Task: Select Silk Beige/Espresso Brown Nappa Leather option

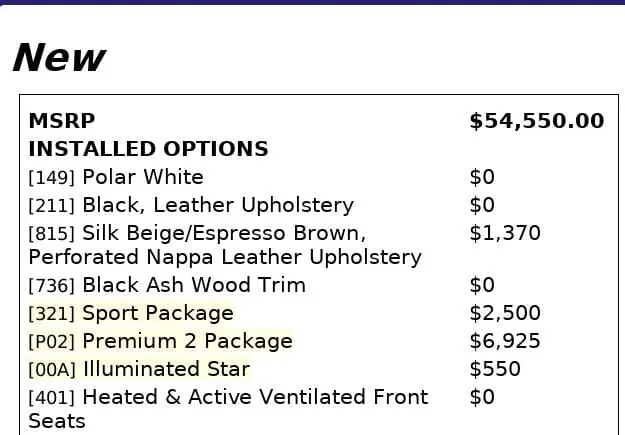Action: click(x=224, y=245)
